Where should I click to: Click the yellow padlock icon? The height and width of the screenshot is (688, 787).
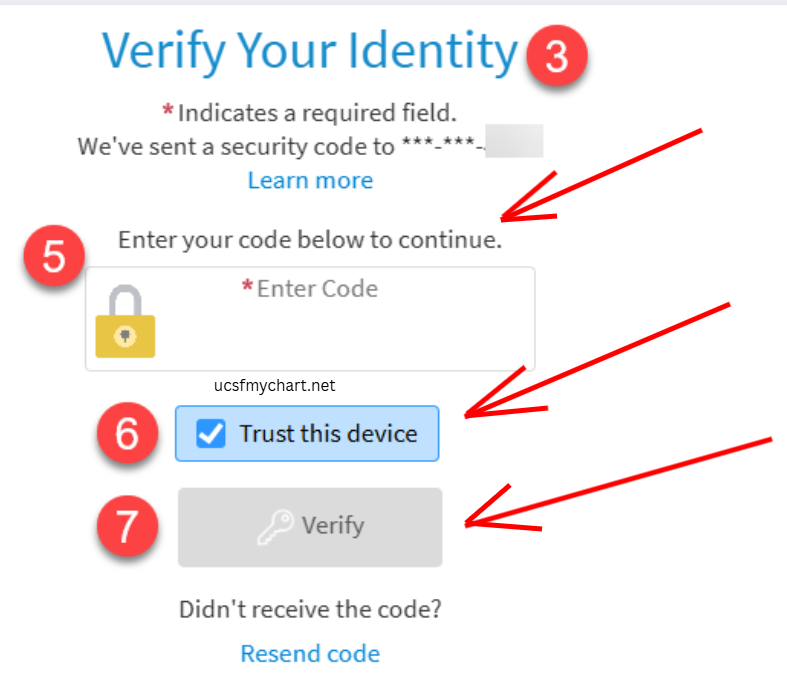click(125, 321)
